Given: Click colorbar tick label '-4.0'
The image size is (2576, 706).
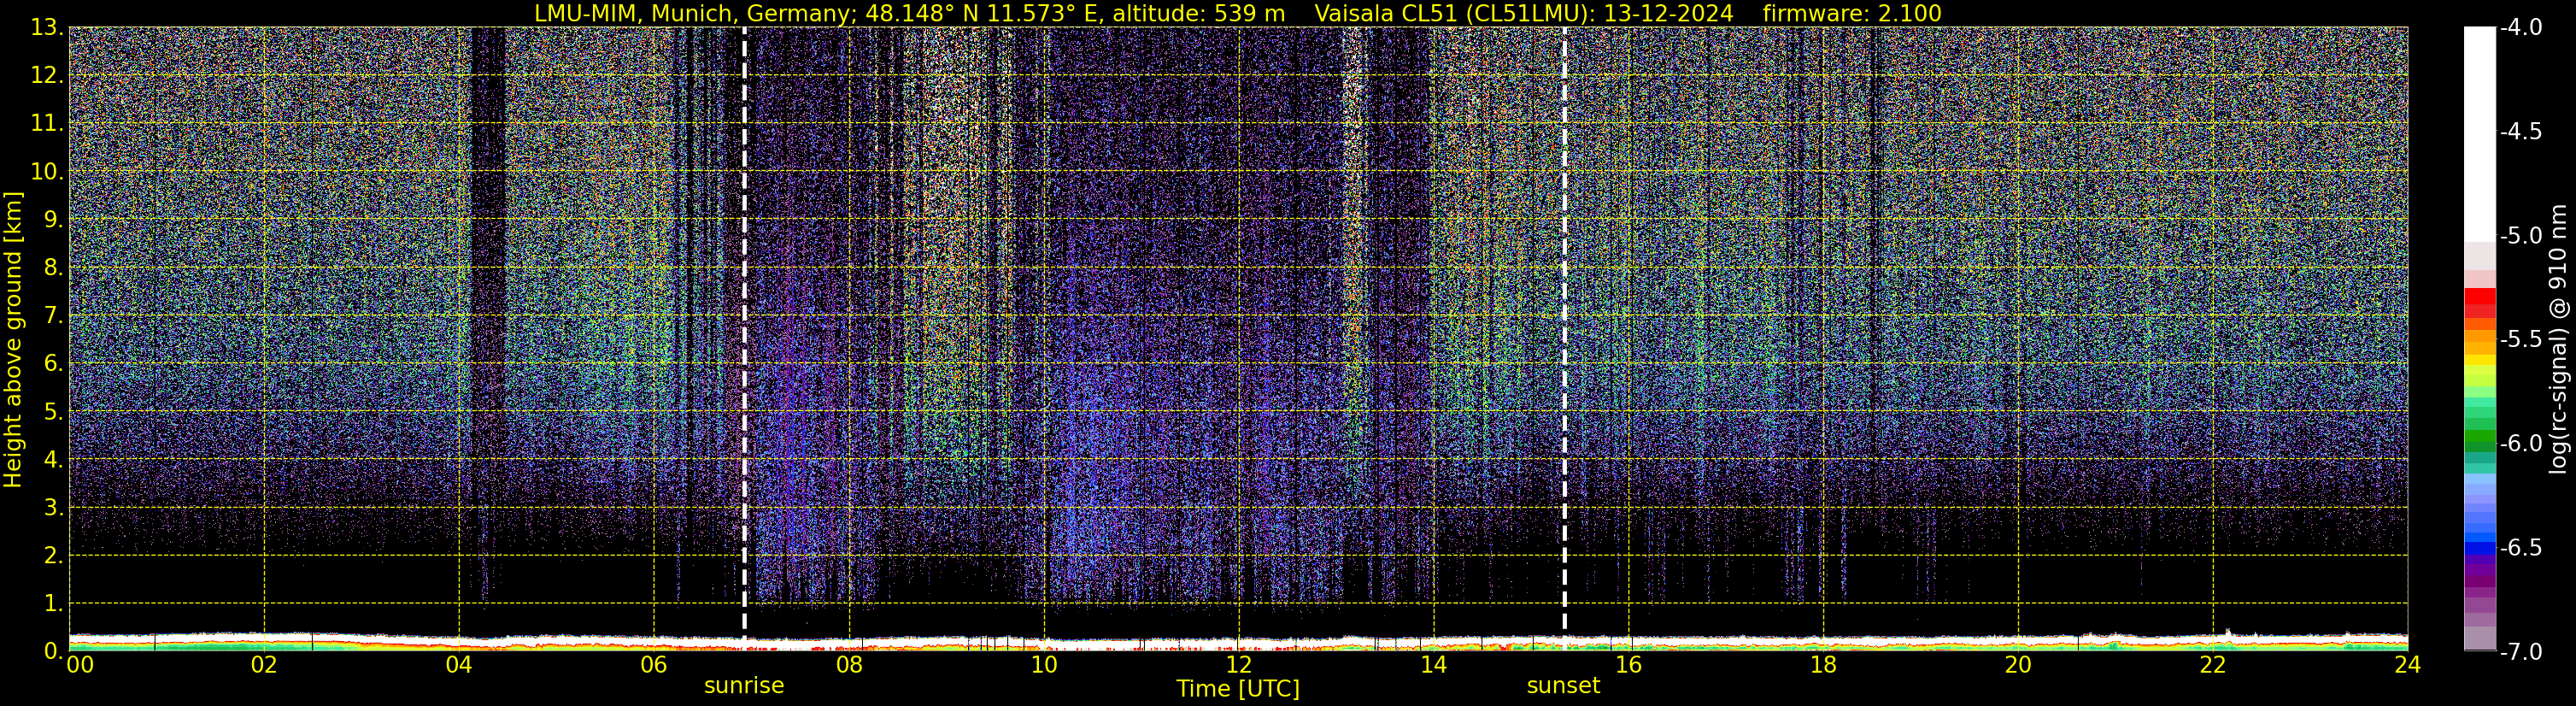Looking at the screenshot, I should click(x=2521, y=28).
